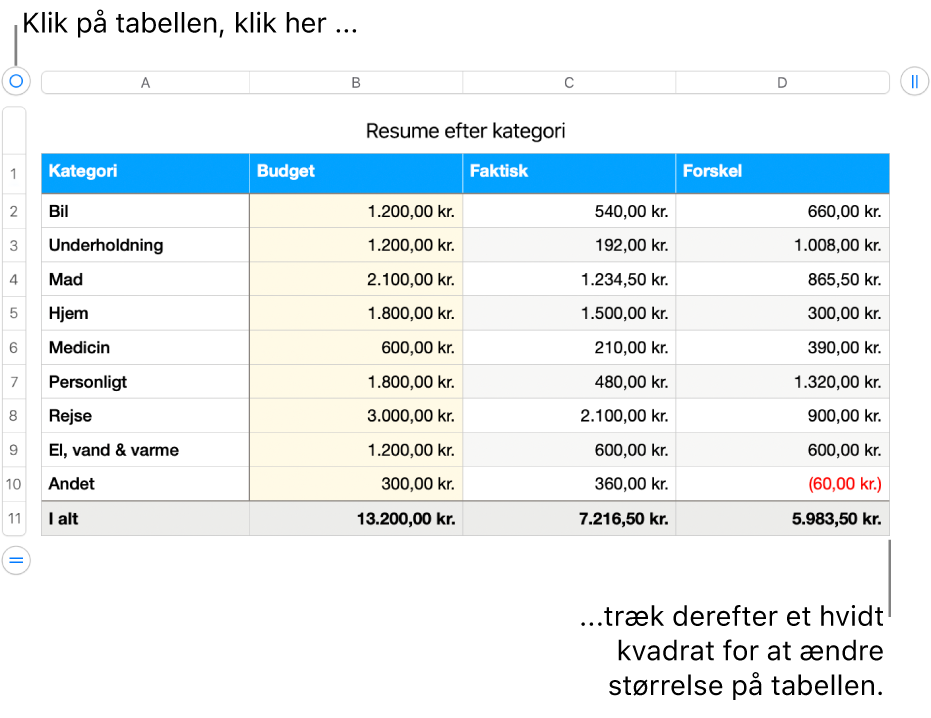
Task: Click total forskel cell '5.983,50 kr.'
Action: coord(782,518)
